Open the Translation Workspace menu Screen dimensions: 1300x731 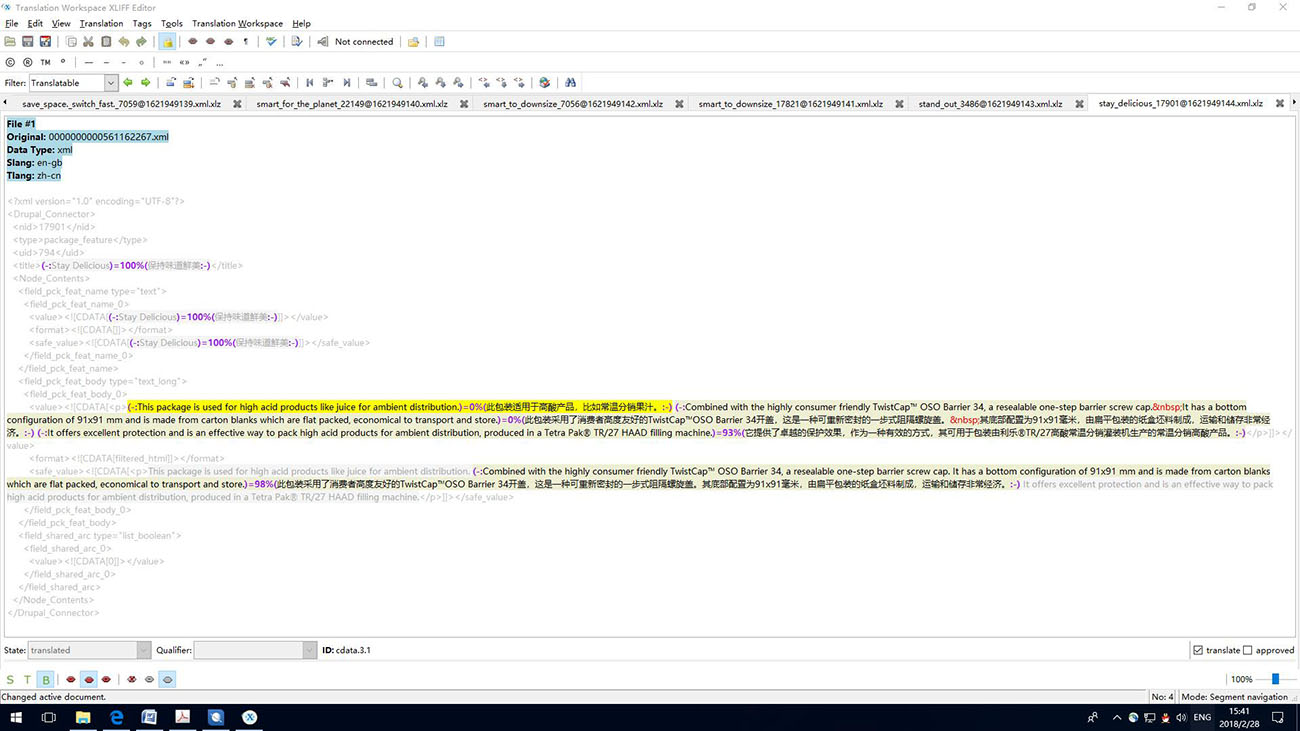coord(237,23)
